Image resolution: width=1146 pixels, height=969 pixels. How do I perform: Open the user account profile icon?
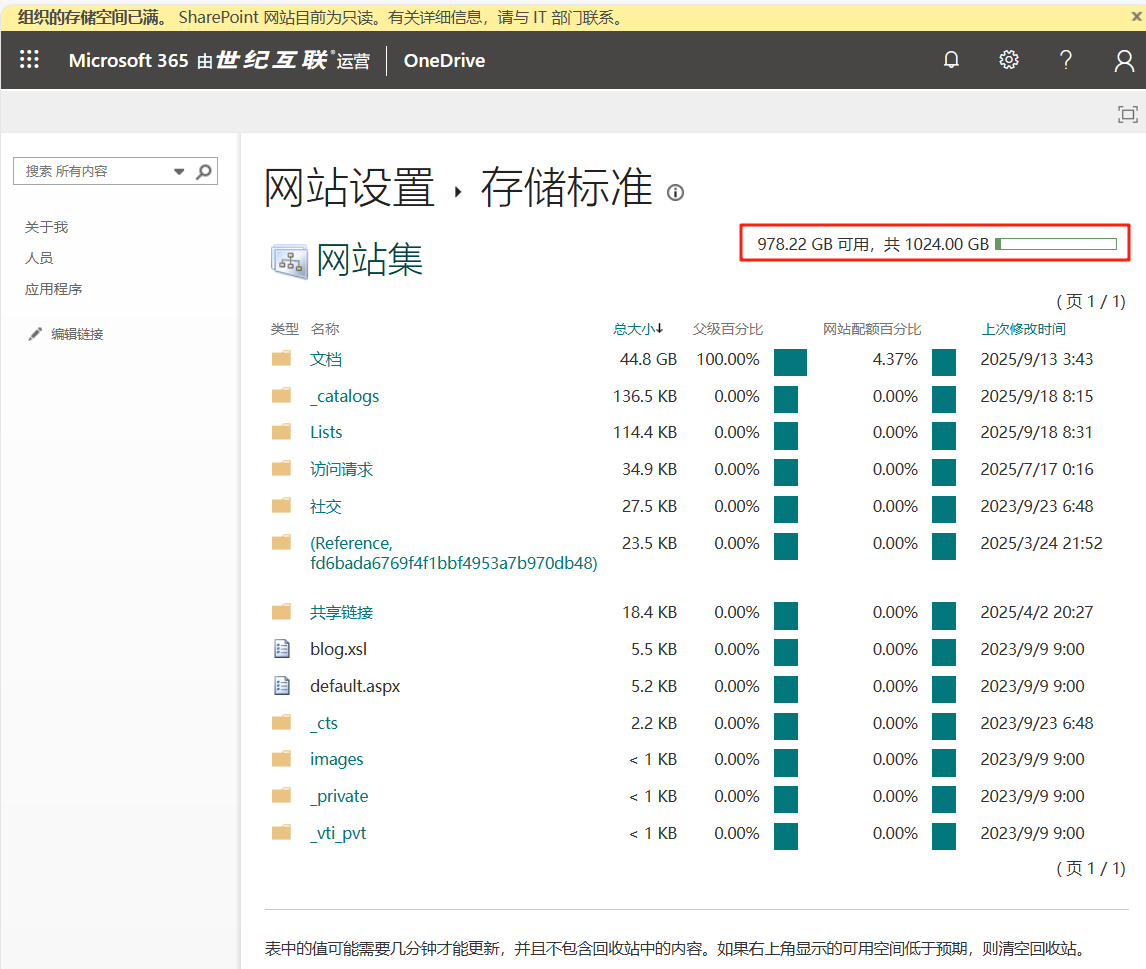pos(1124,60)
